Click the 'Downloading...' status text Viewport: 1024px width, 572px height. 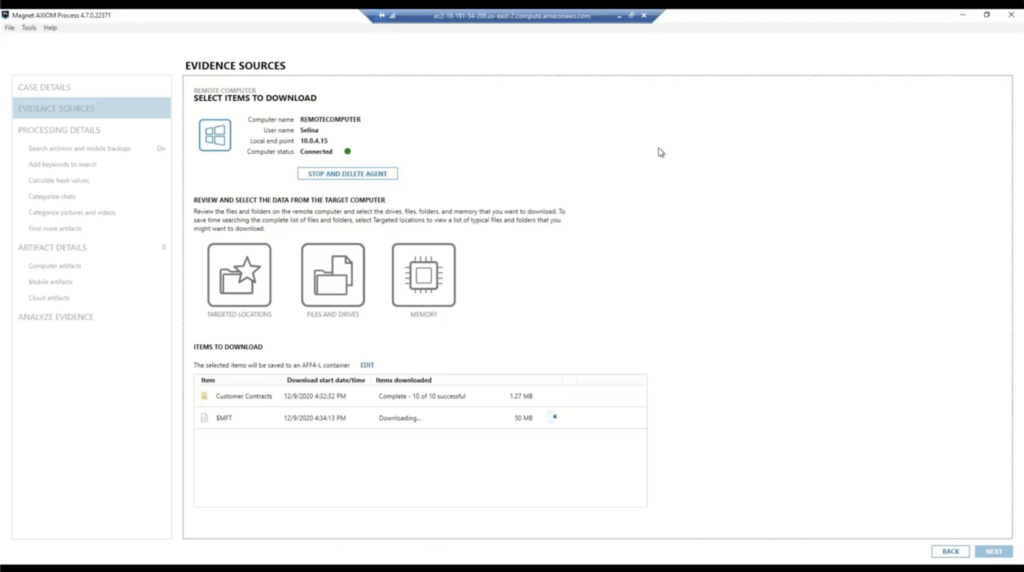[x=400, y=418]
